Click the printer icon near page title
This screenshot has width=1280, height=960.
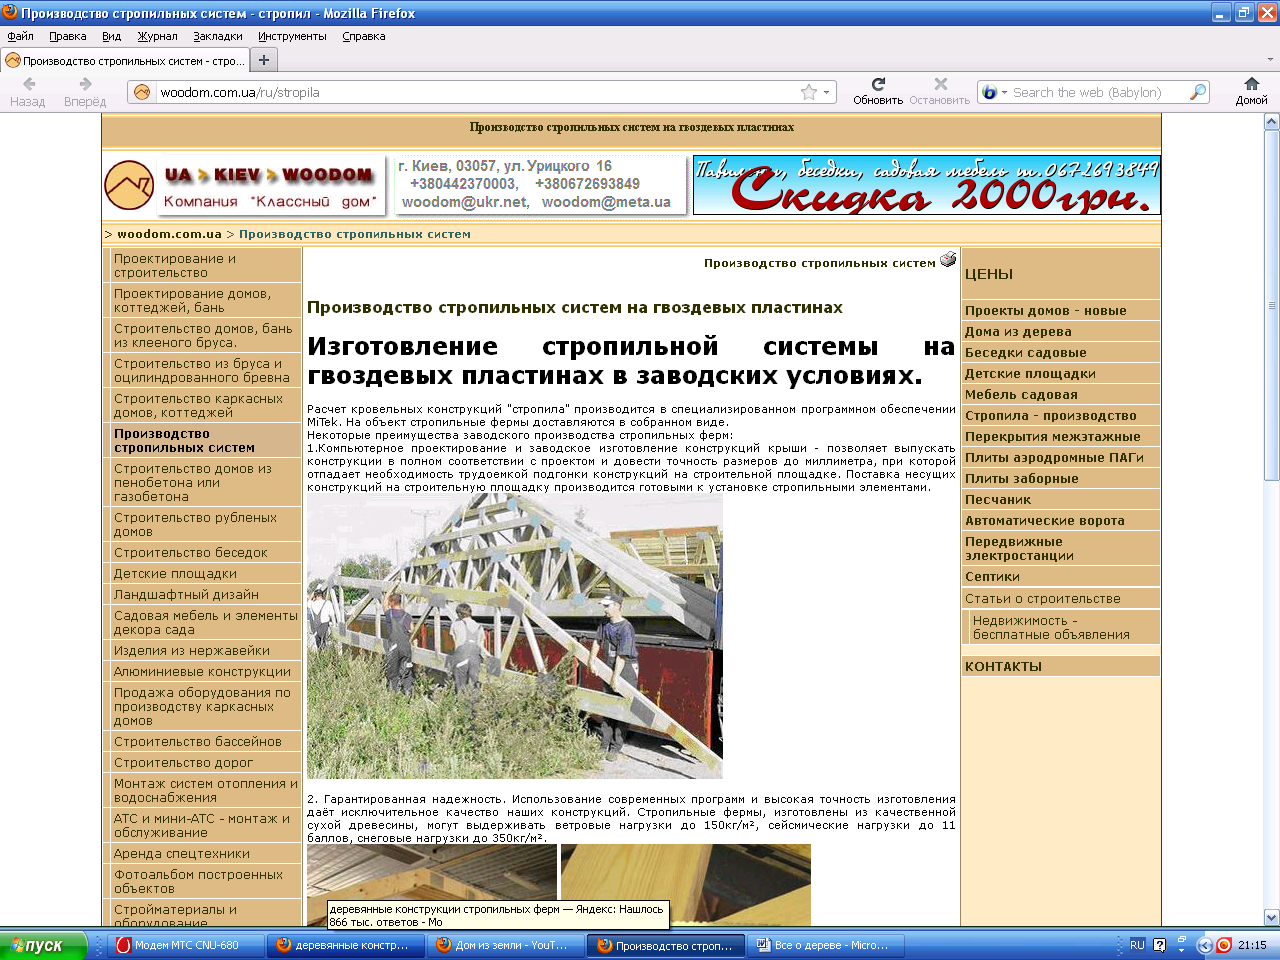coord(948,260)
